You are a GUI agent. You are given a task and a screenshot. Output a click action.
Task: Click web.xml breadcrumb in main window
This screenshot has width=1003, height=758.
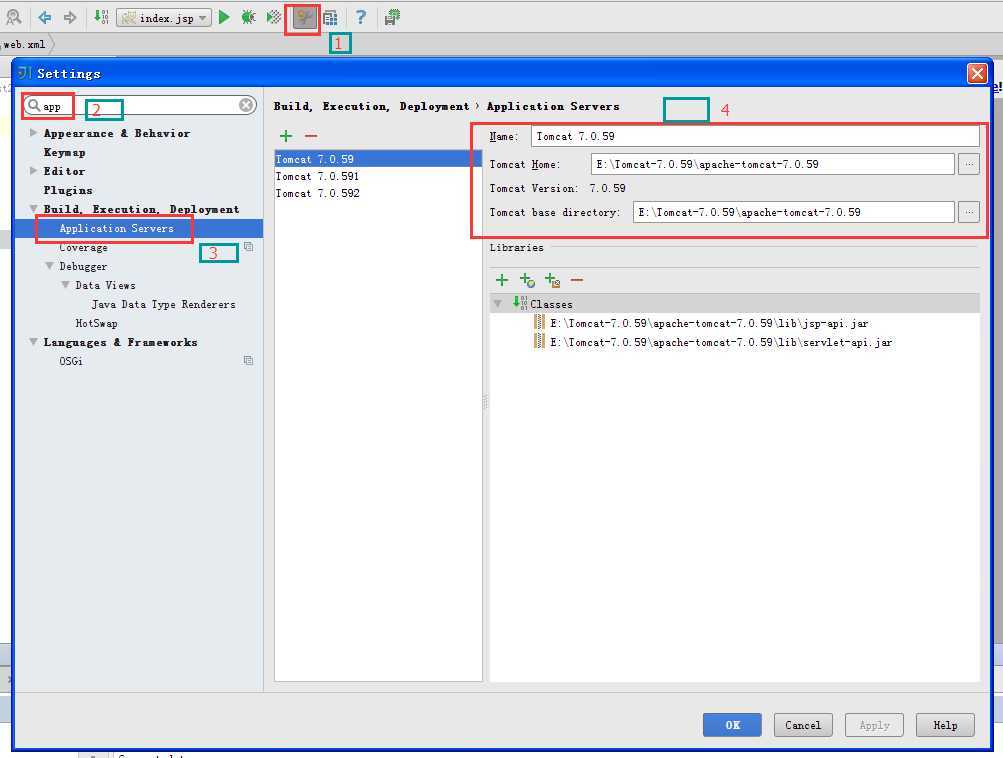coord(24,44)
